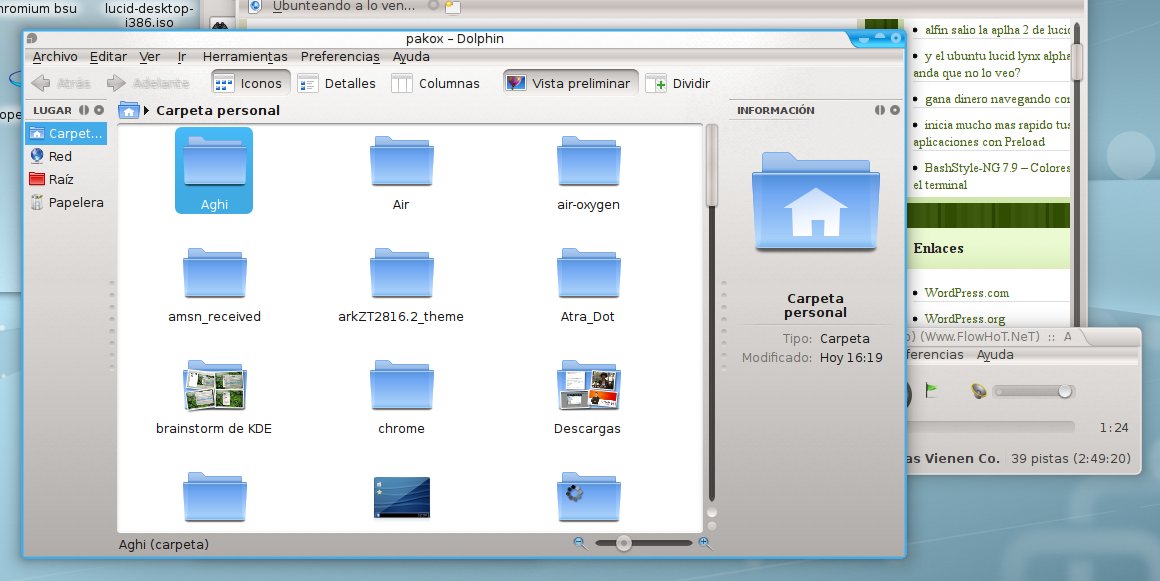Go forward with Adelante arrow
The image size is (1160, 581).
147,83
